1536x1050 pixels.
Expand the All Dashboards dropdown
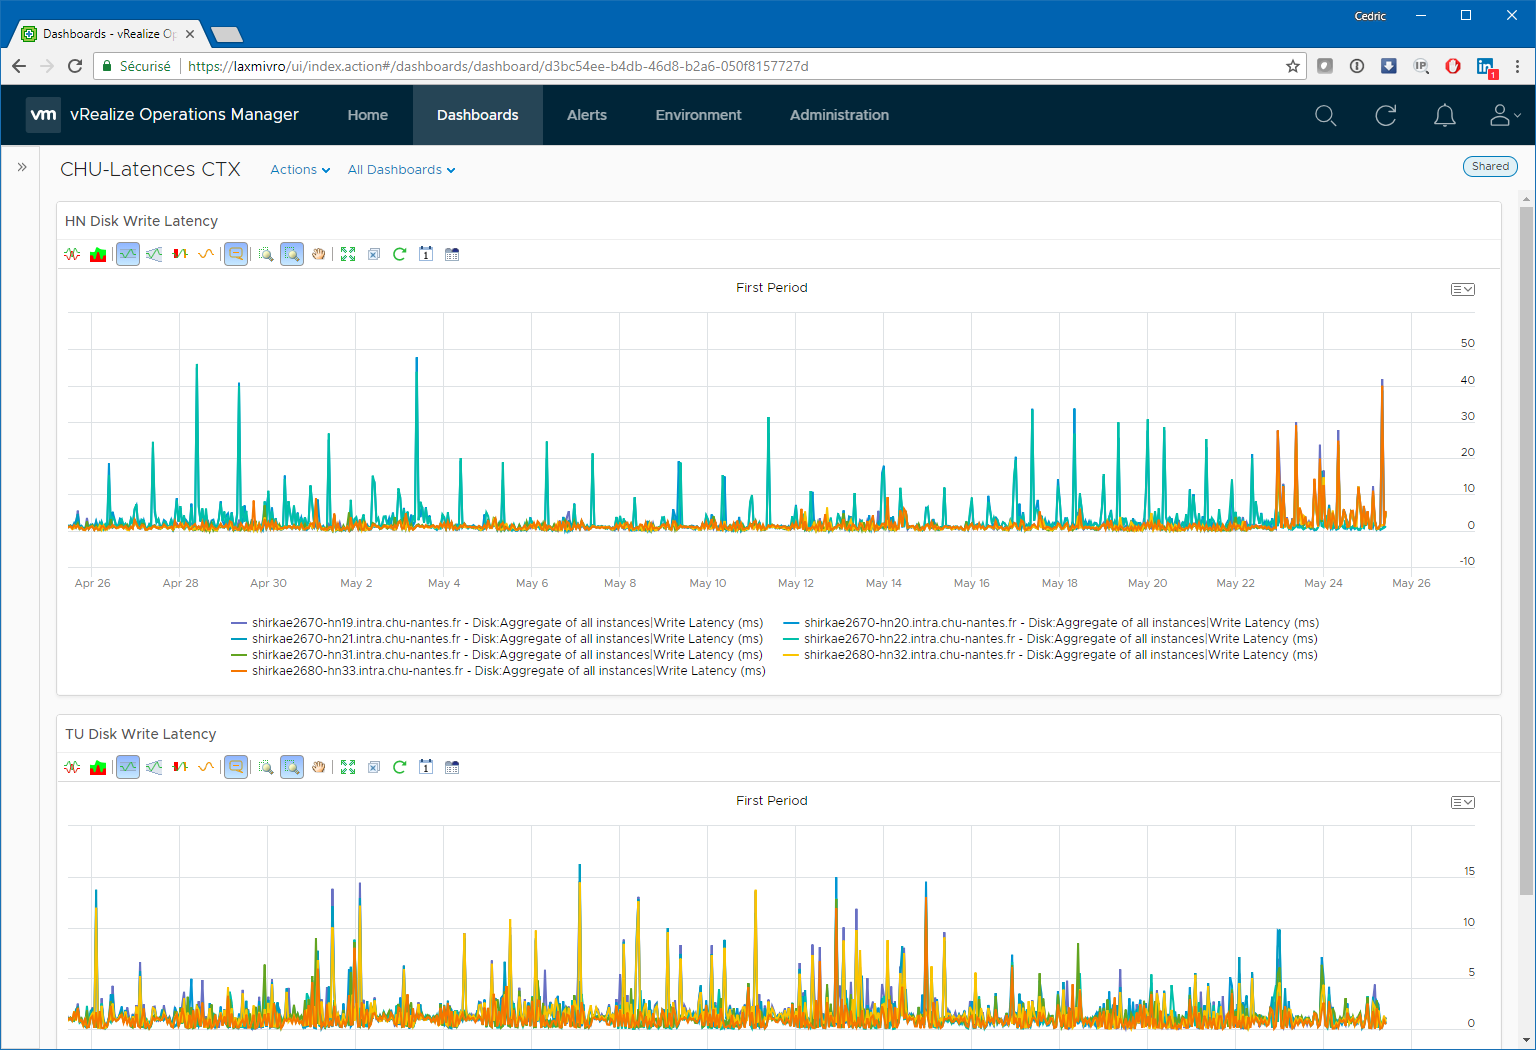[x=401, y=170]
